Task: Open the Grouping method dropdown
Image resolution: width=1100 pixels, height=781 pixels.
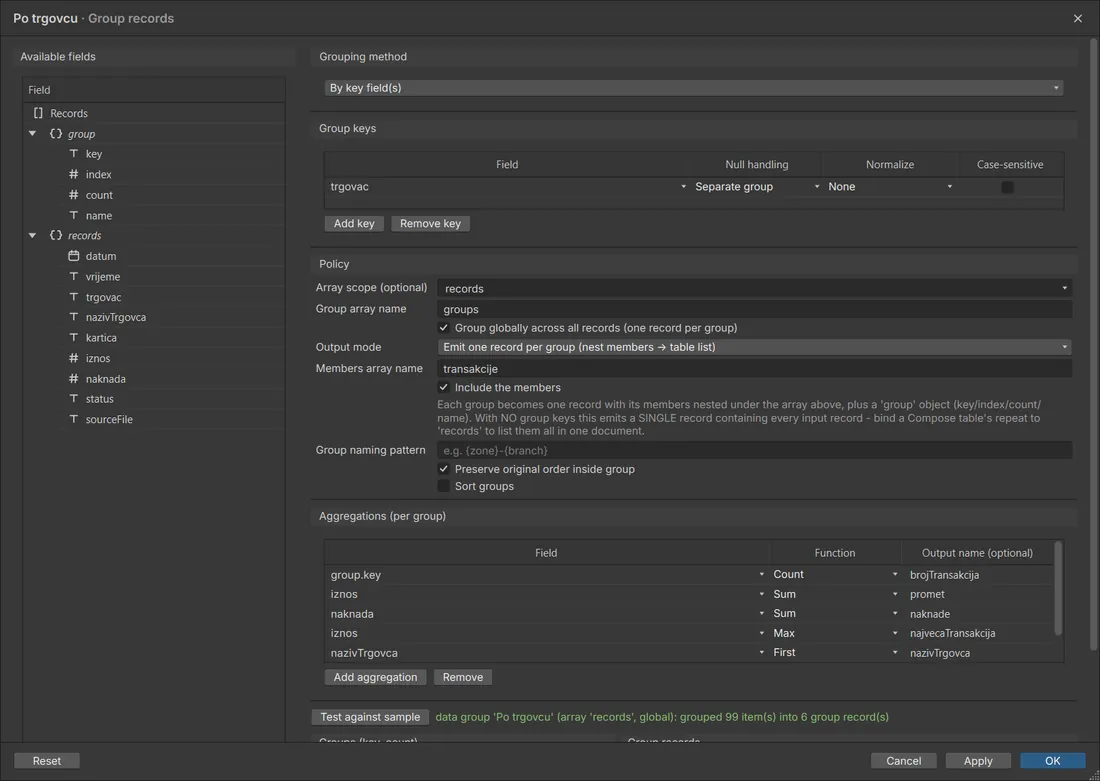Action: [694, 88]
